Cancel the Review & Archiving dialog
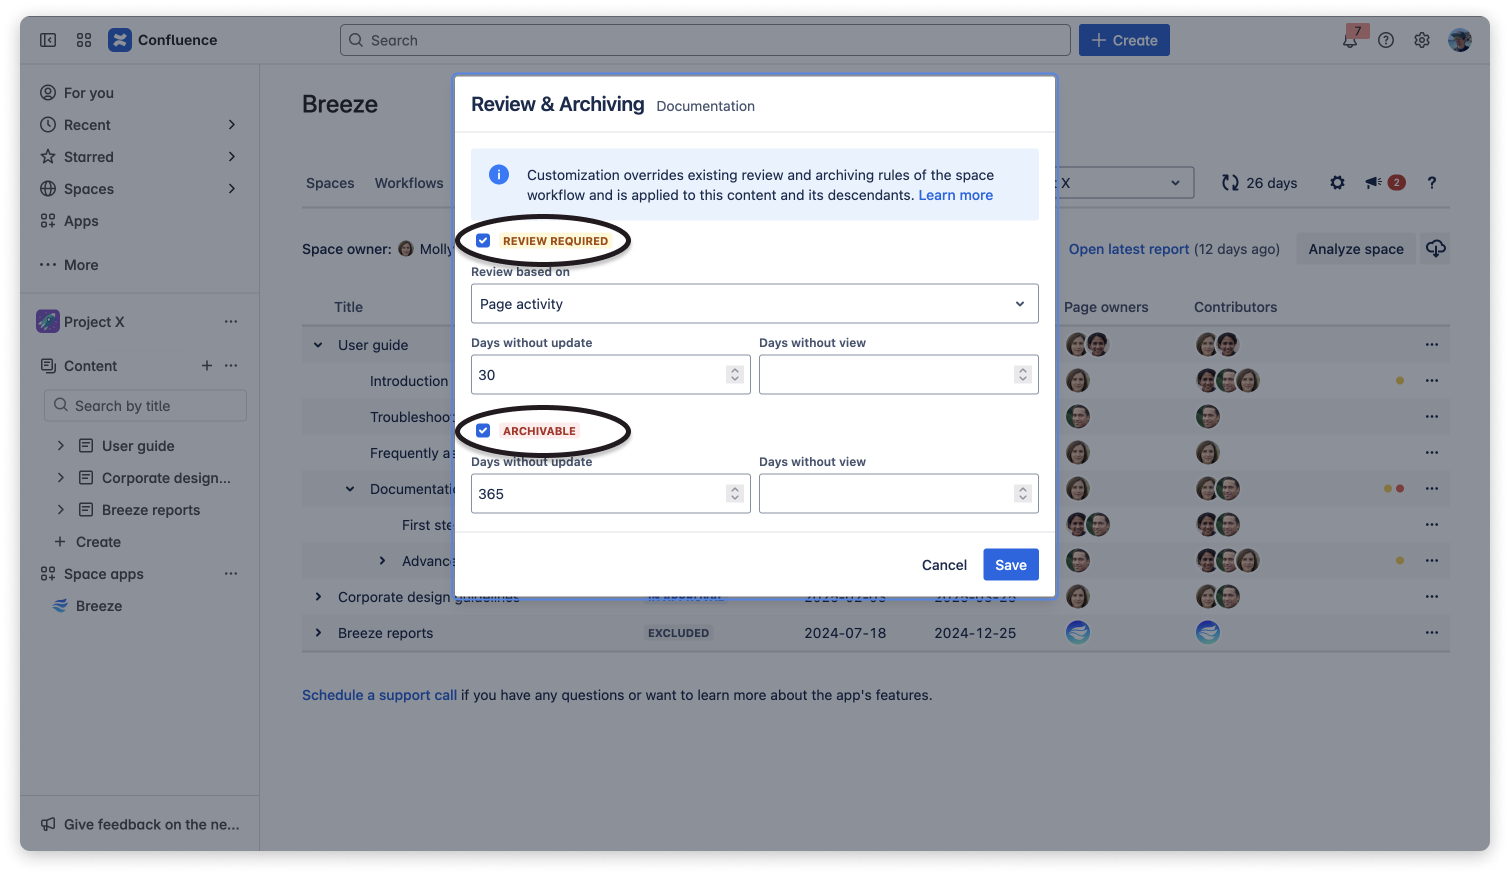Screen dimensions: 1510x875 click(944, 565)
